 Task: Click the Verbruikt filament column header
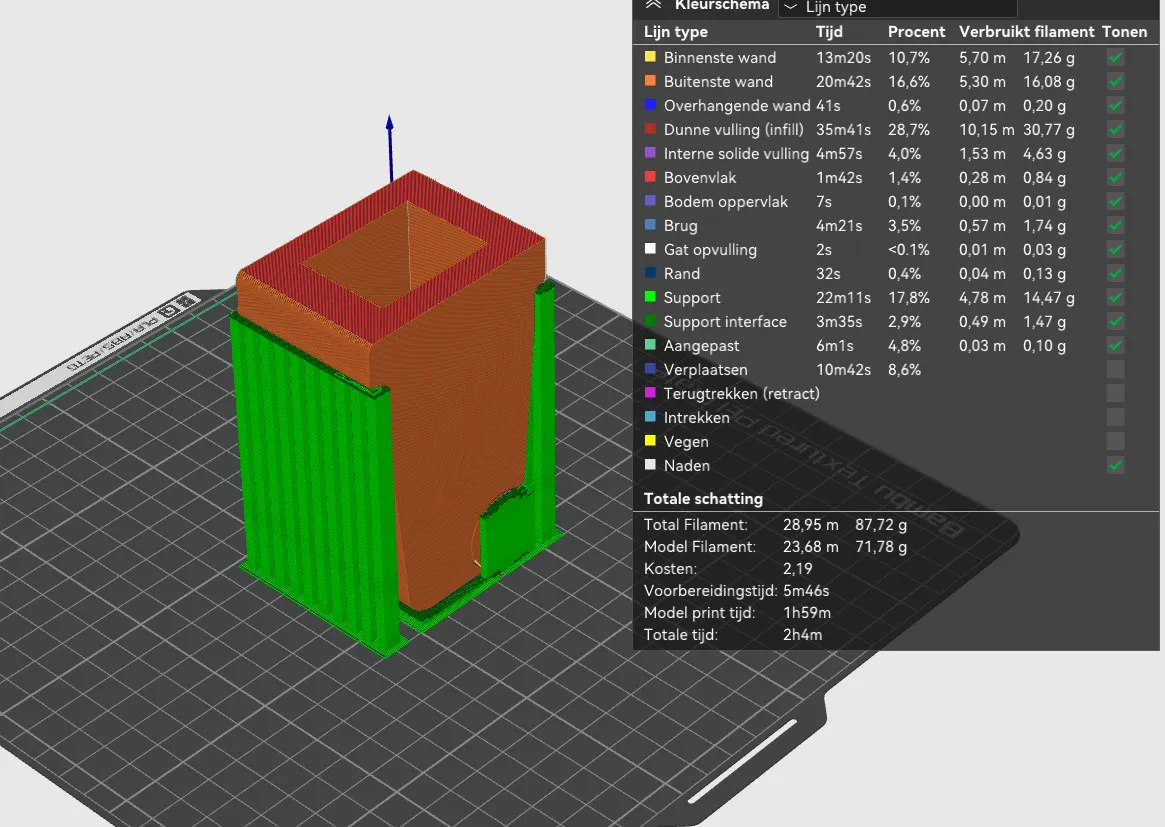tap(1026, 31)
